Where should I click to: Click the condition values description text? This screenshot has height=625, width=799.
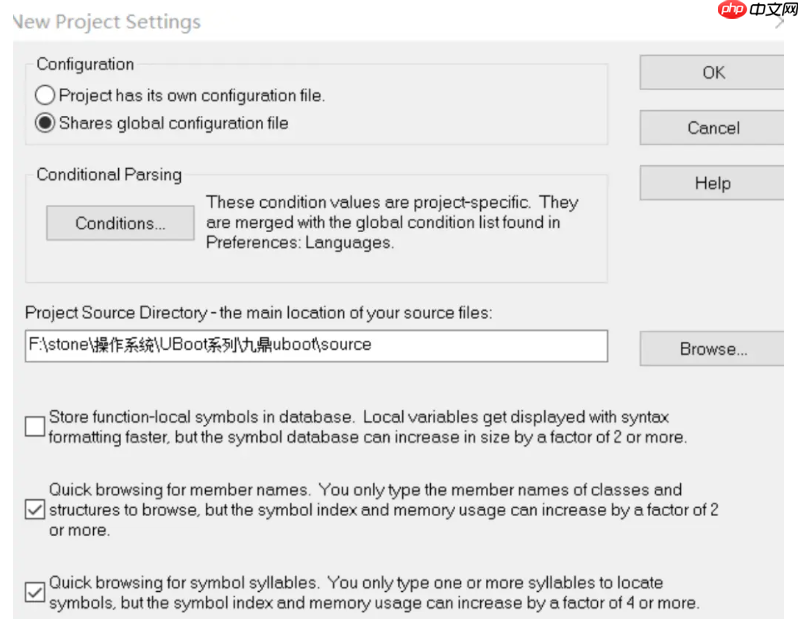[392, 222]
